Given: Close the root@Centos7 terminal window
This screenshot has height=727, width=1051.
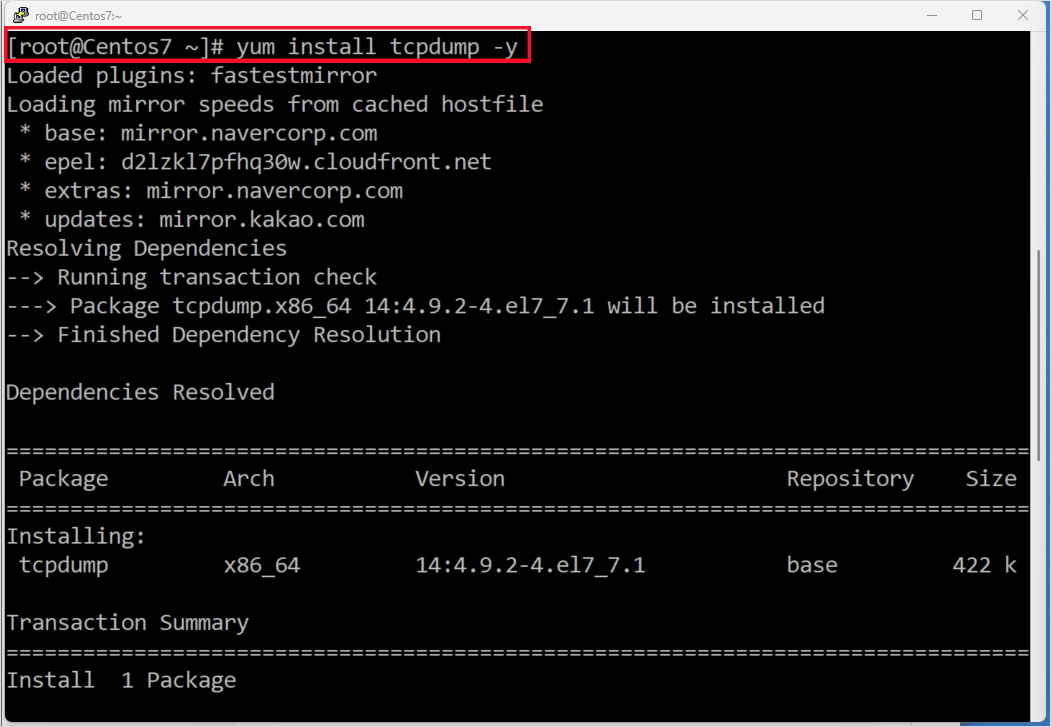Looking at the screenshot, I should [x=1023, y=15].
